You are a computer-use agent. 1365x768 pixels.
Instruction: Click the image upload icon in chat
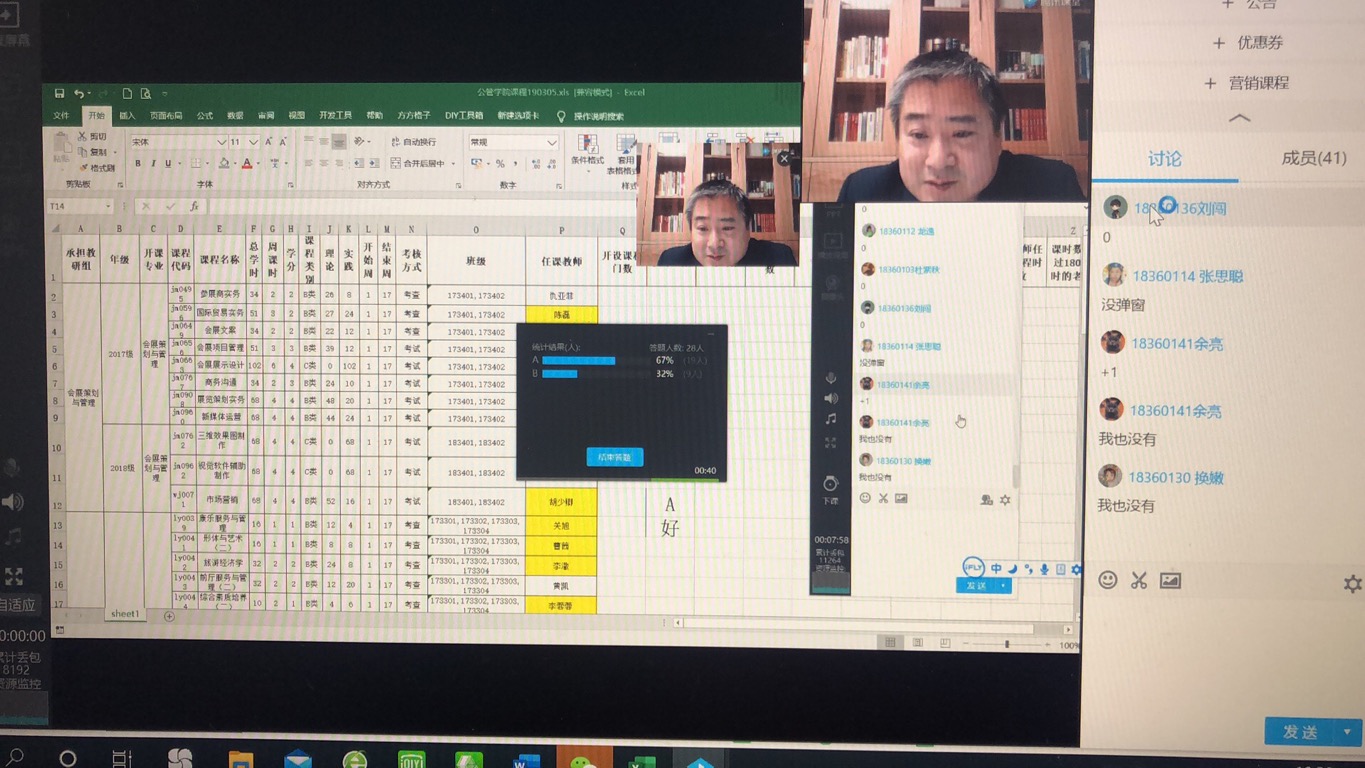[1170, 580]
